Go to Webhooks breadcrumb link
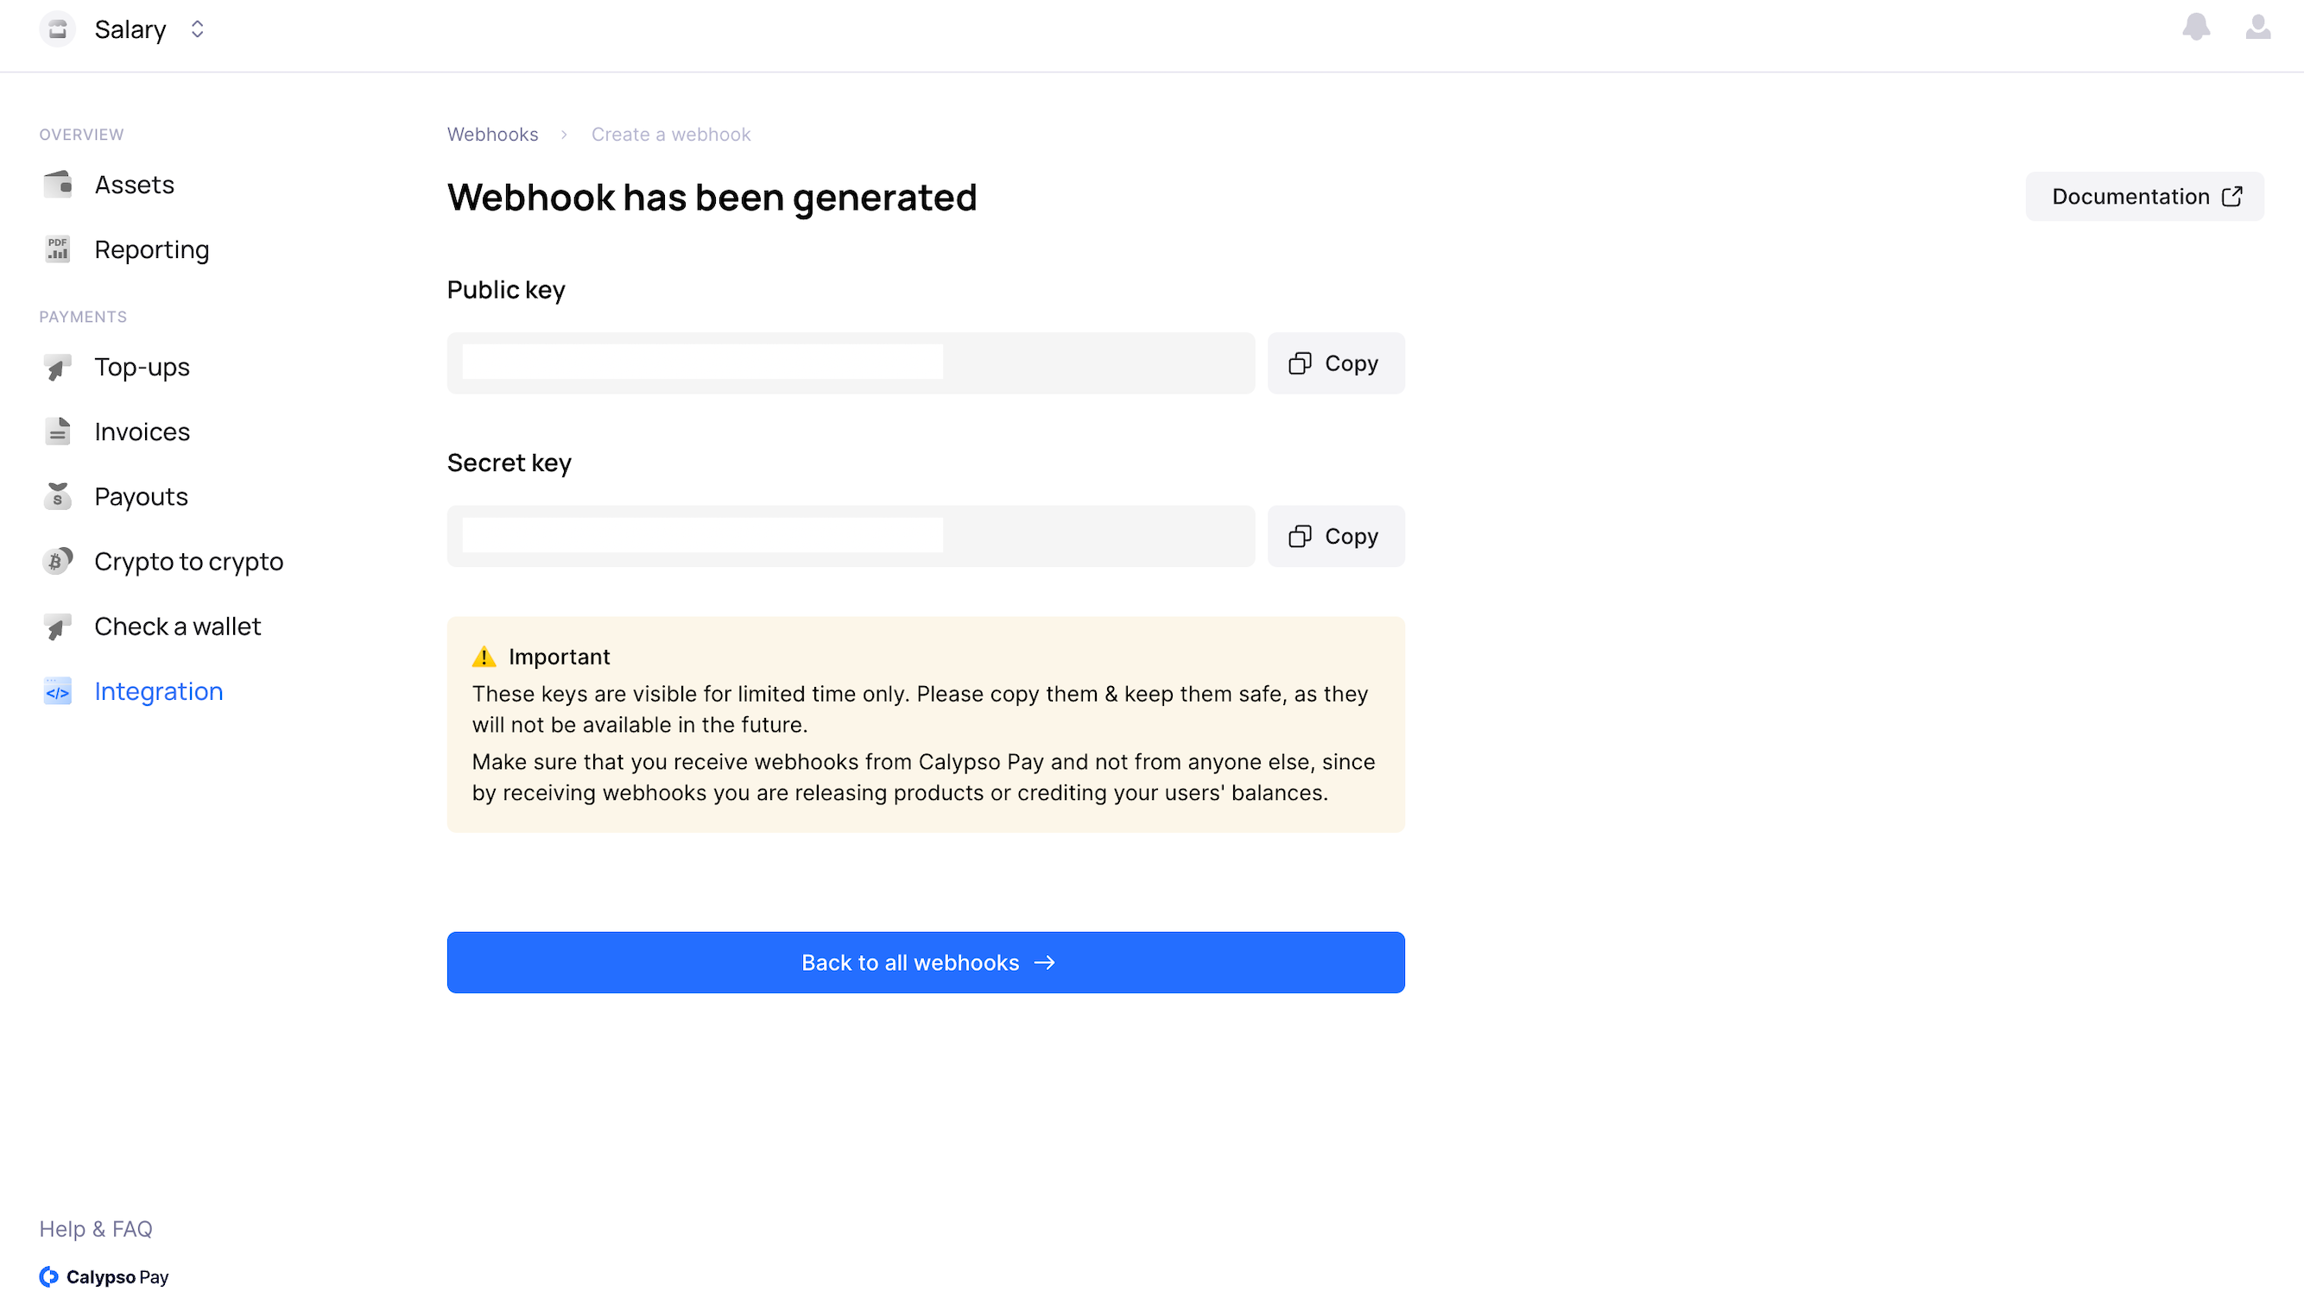This screenshot has width=2304, height=1291. coord(492,134)
